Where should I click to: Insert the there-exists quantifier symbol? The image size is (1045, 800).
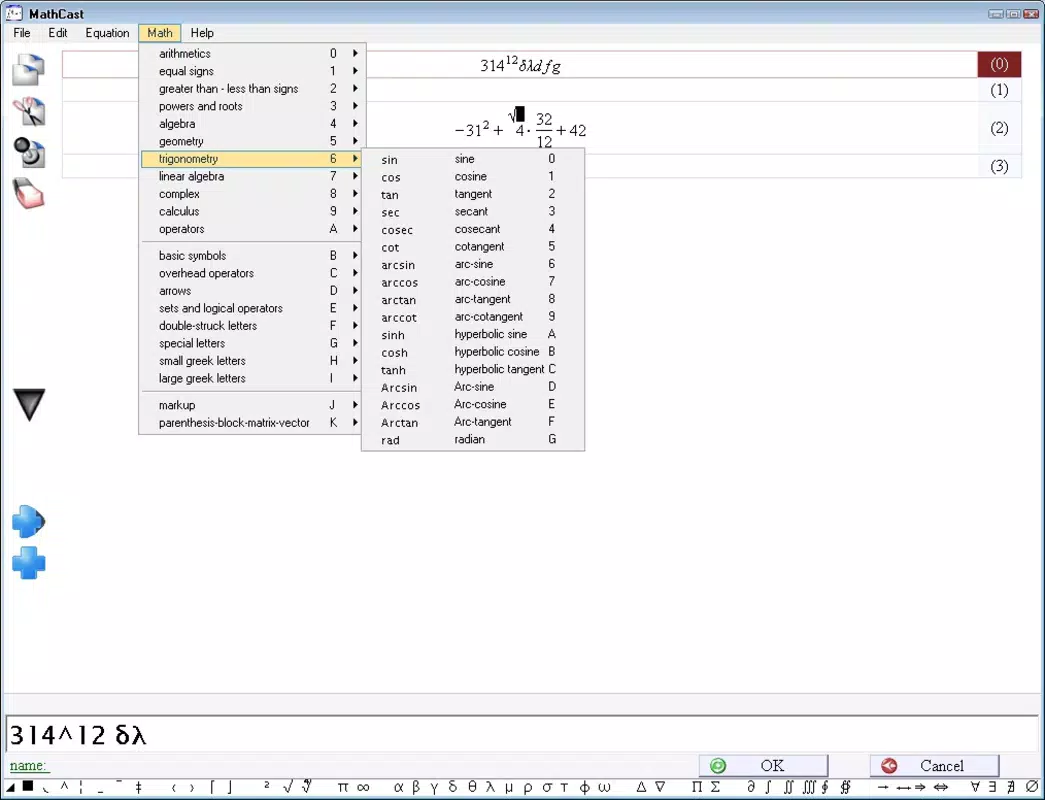click(x=993, y=787)
